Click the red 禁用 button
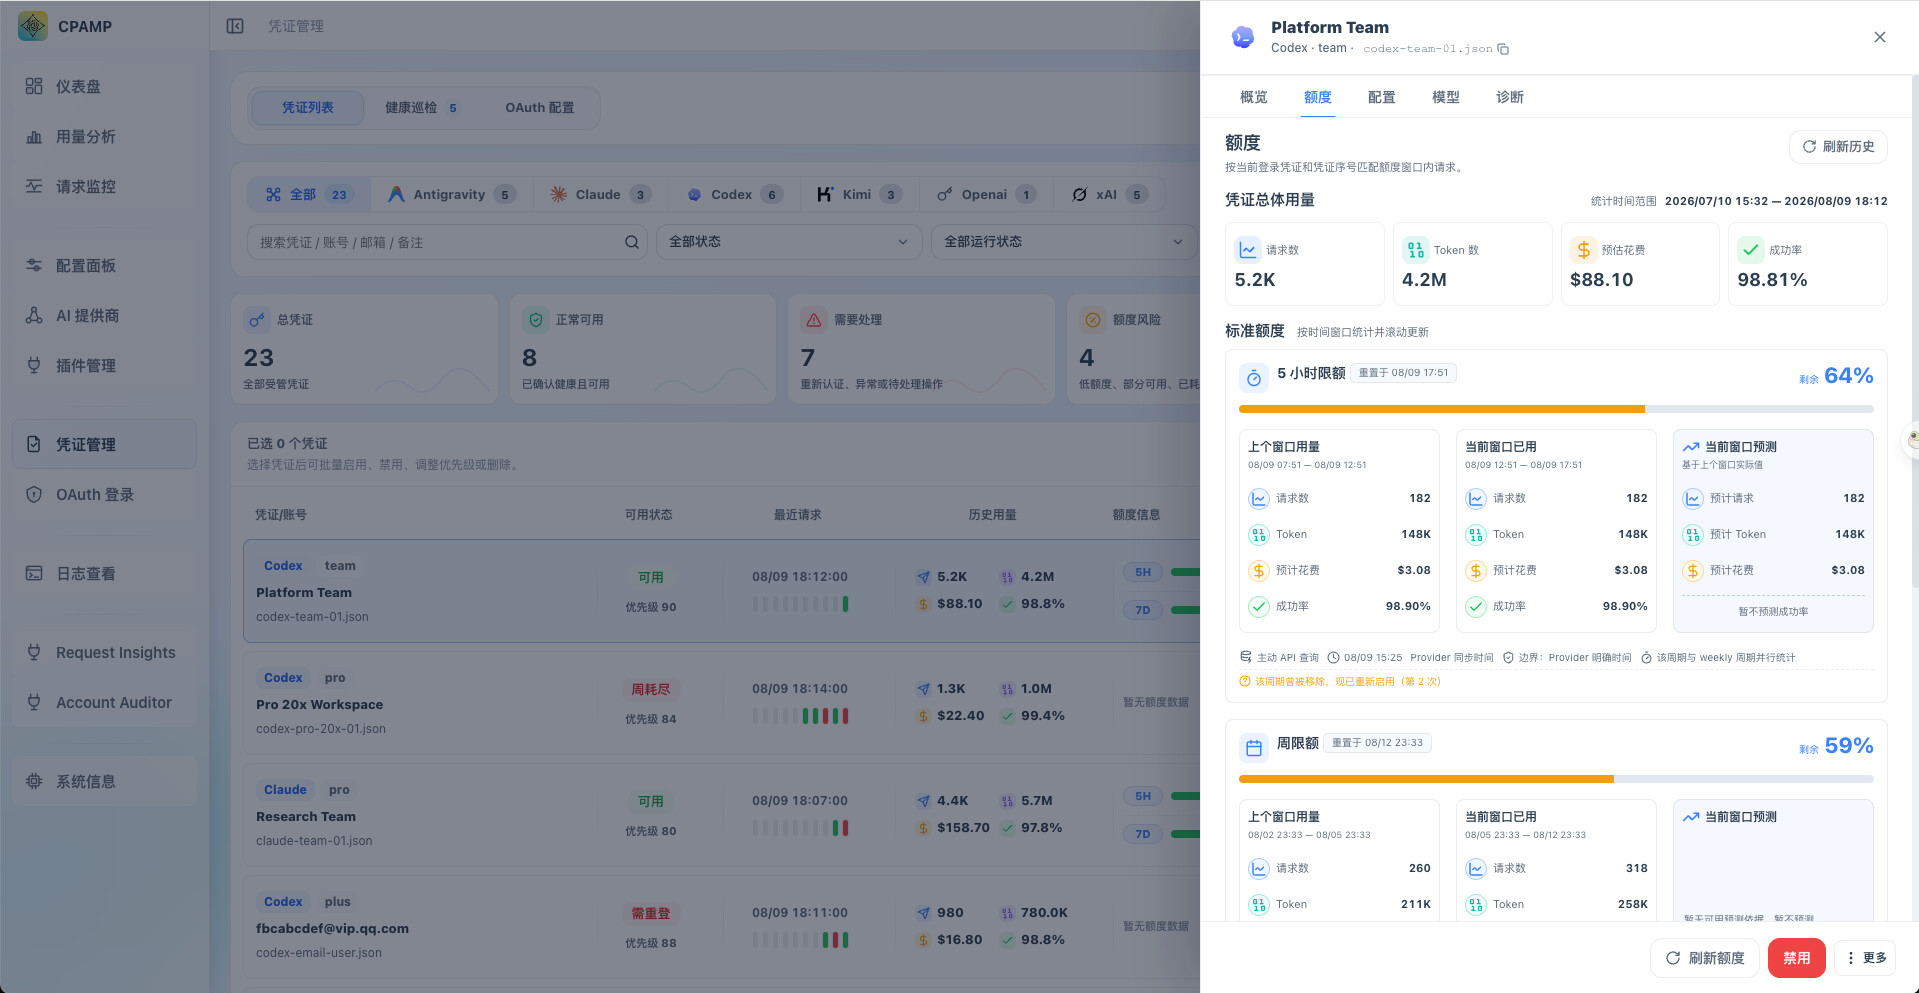The height and width of the screenshot is (993, 1919). click(x=1796, y=958)
